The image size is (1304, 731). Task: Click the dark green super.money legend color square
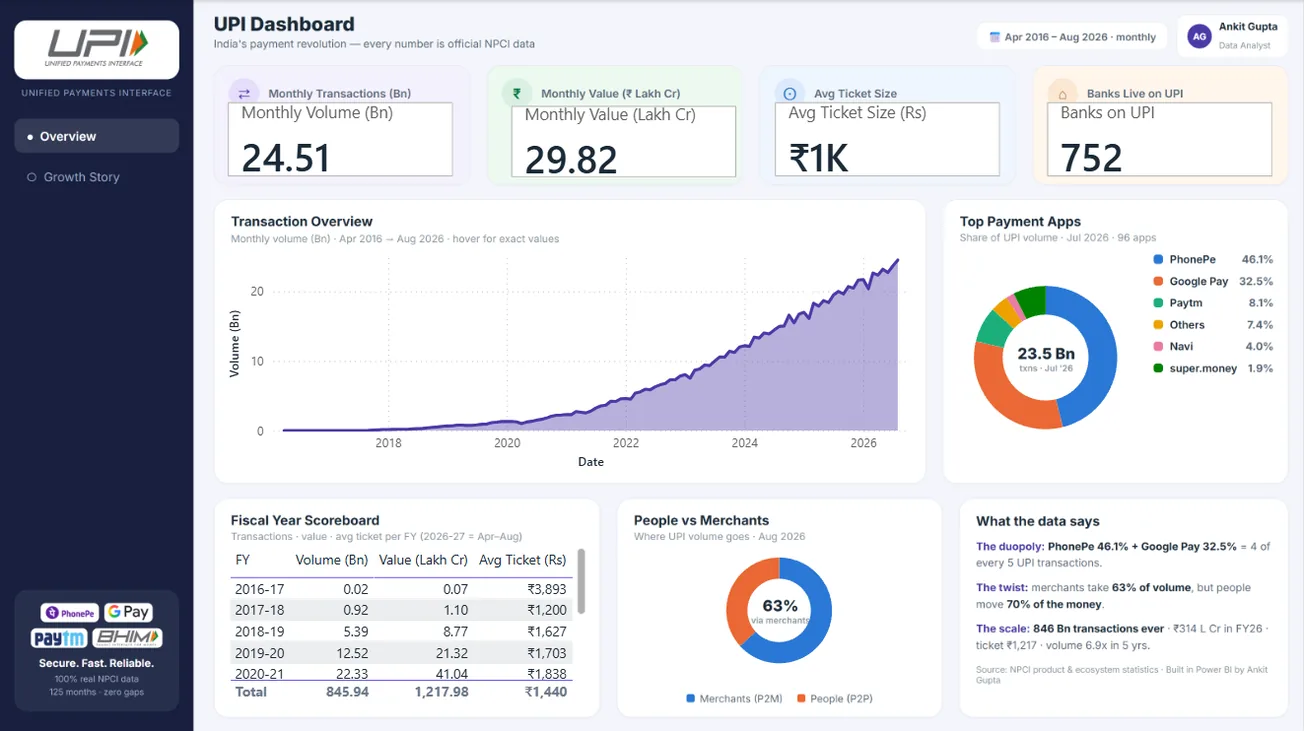1158,369
